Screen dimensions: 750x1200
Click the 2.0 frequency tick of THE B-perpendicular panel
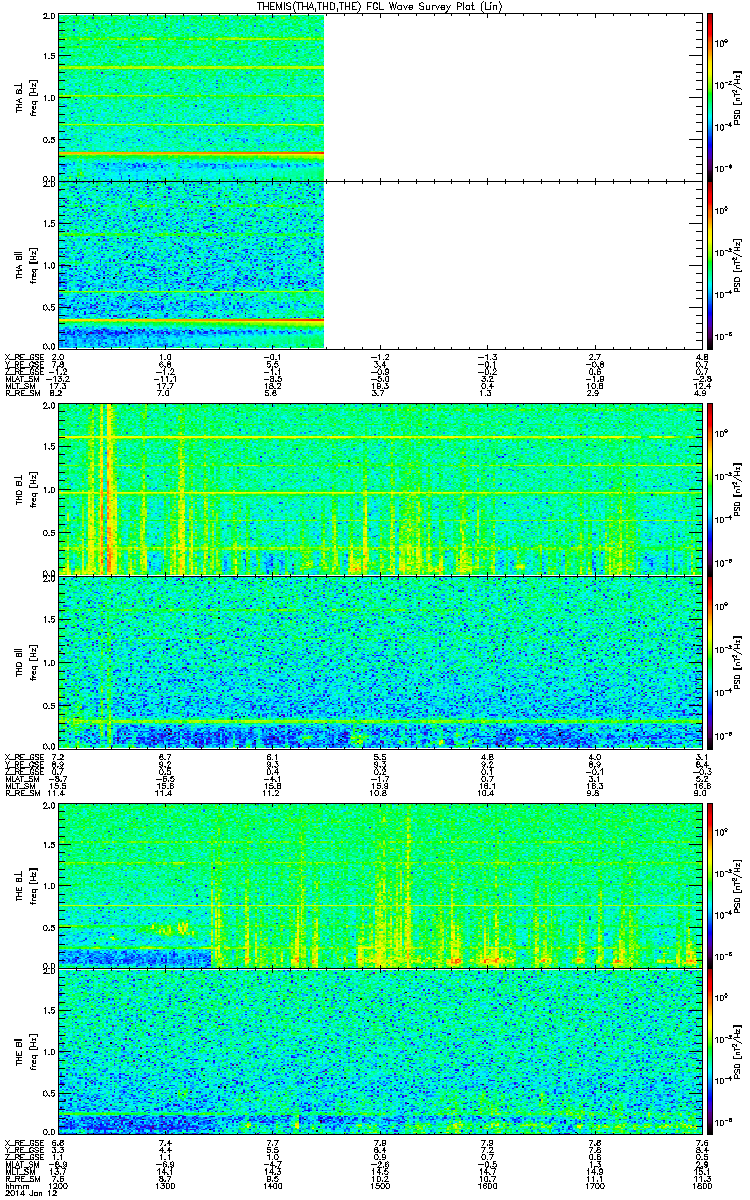click(50, 804)
